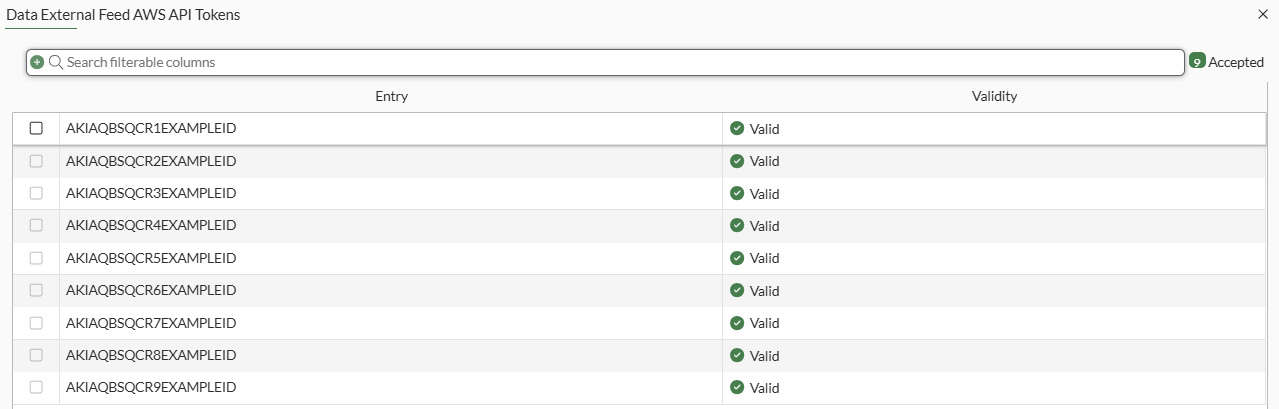
Task: Click Valid checkmark icon for AKIAQBSQCR3EXAMPLEID
Action: 737,193
